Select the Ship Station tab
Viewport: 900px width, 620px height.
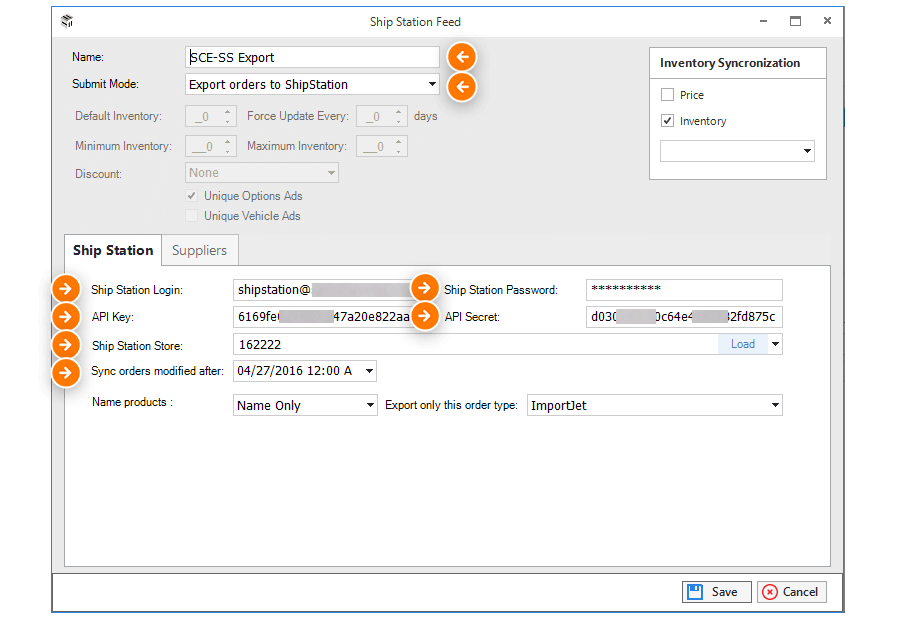[113, 250]
